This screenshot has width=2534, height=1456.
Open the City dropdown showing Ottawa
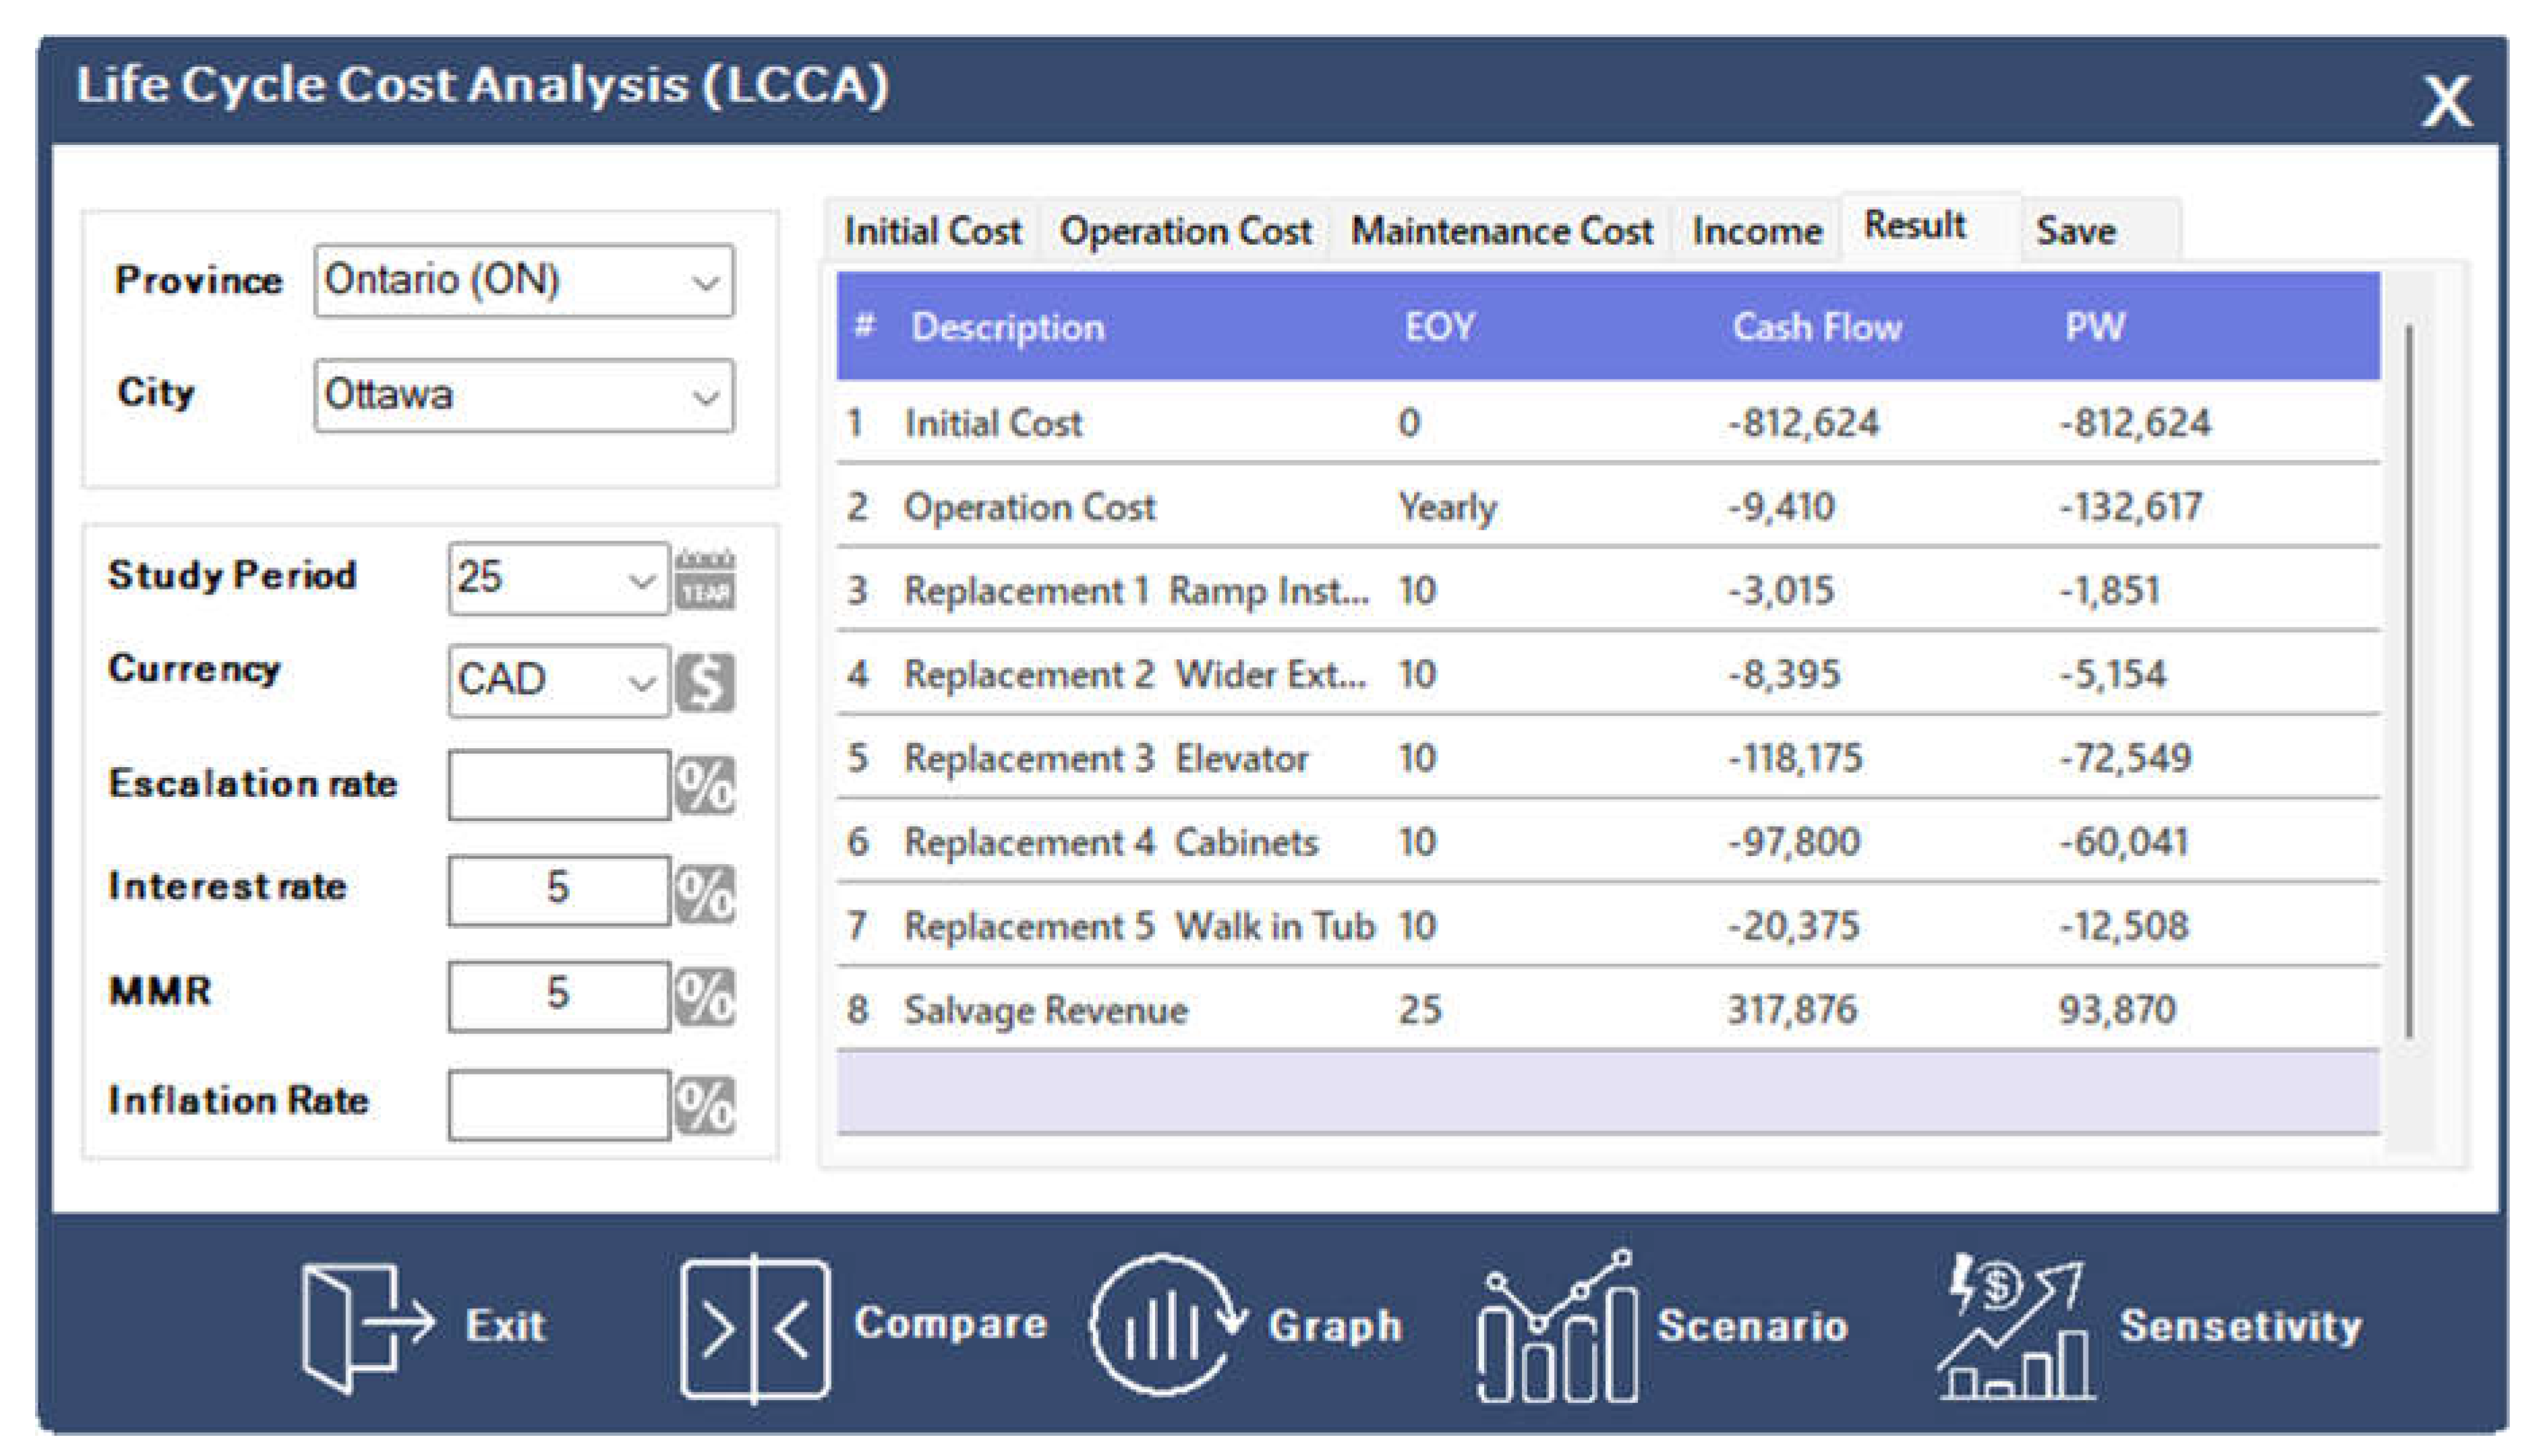coord(705,397)
